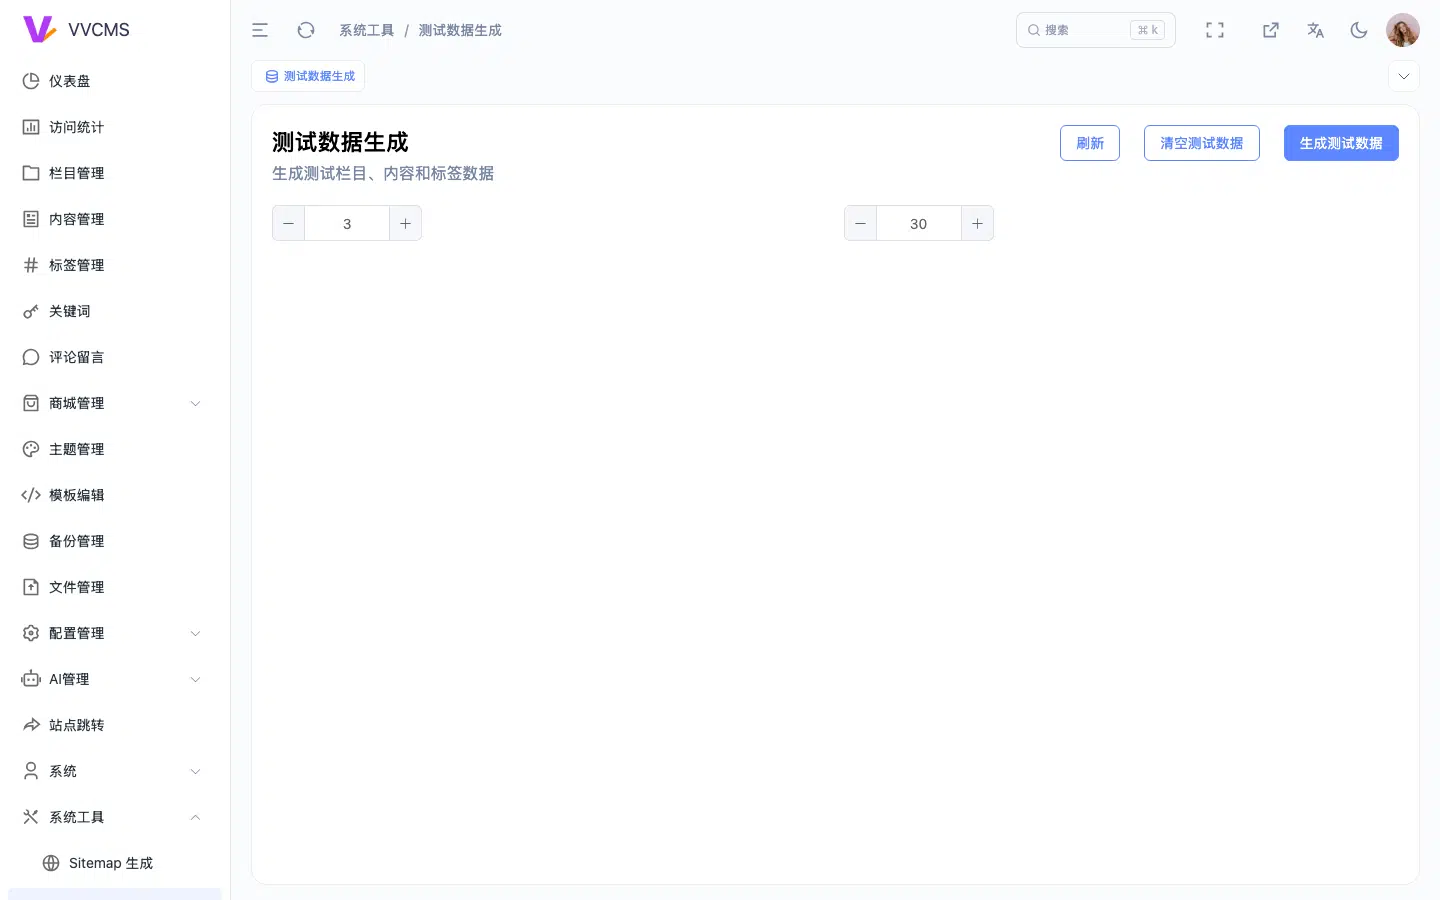Open 主题管理 in sidebar
The width and height of the screenshot is (1440, 900).
pyautogui.click(x=115, y=449)
